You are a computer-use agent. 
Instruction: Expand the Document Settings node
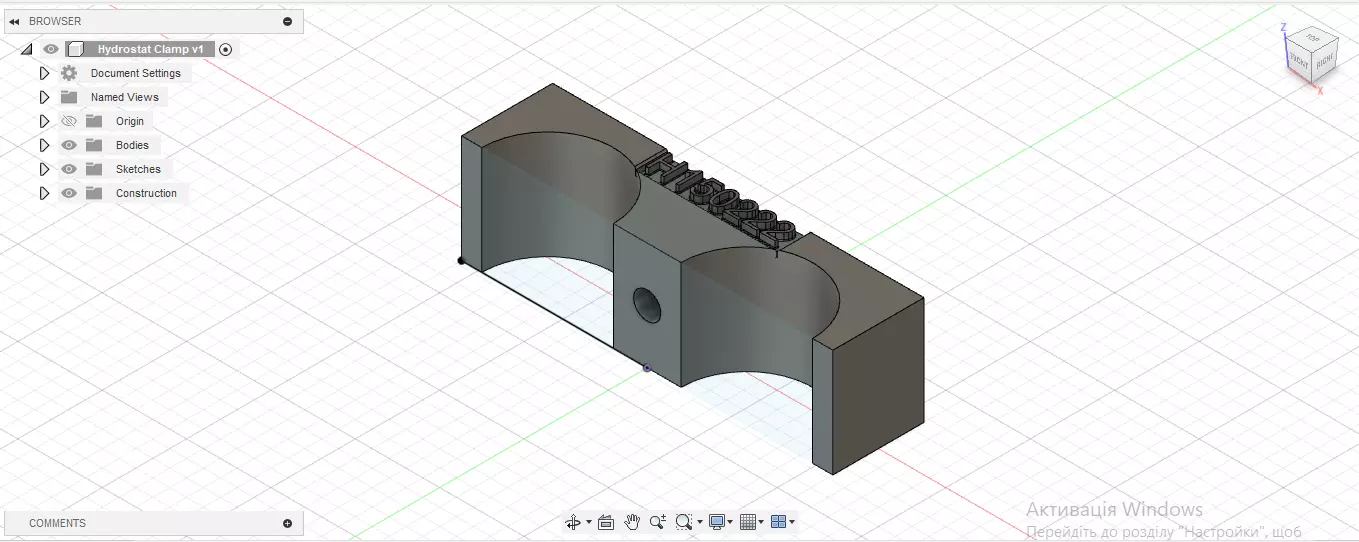coord(44,73)
